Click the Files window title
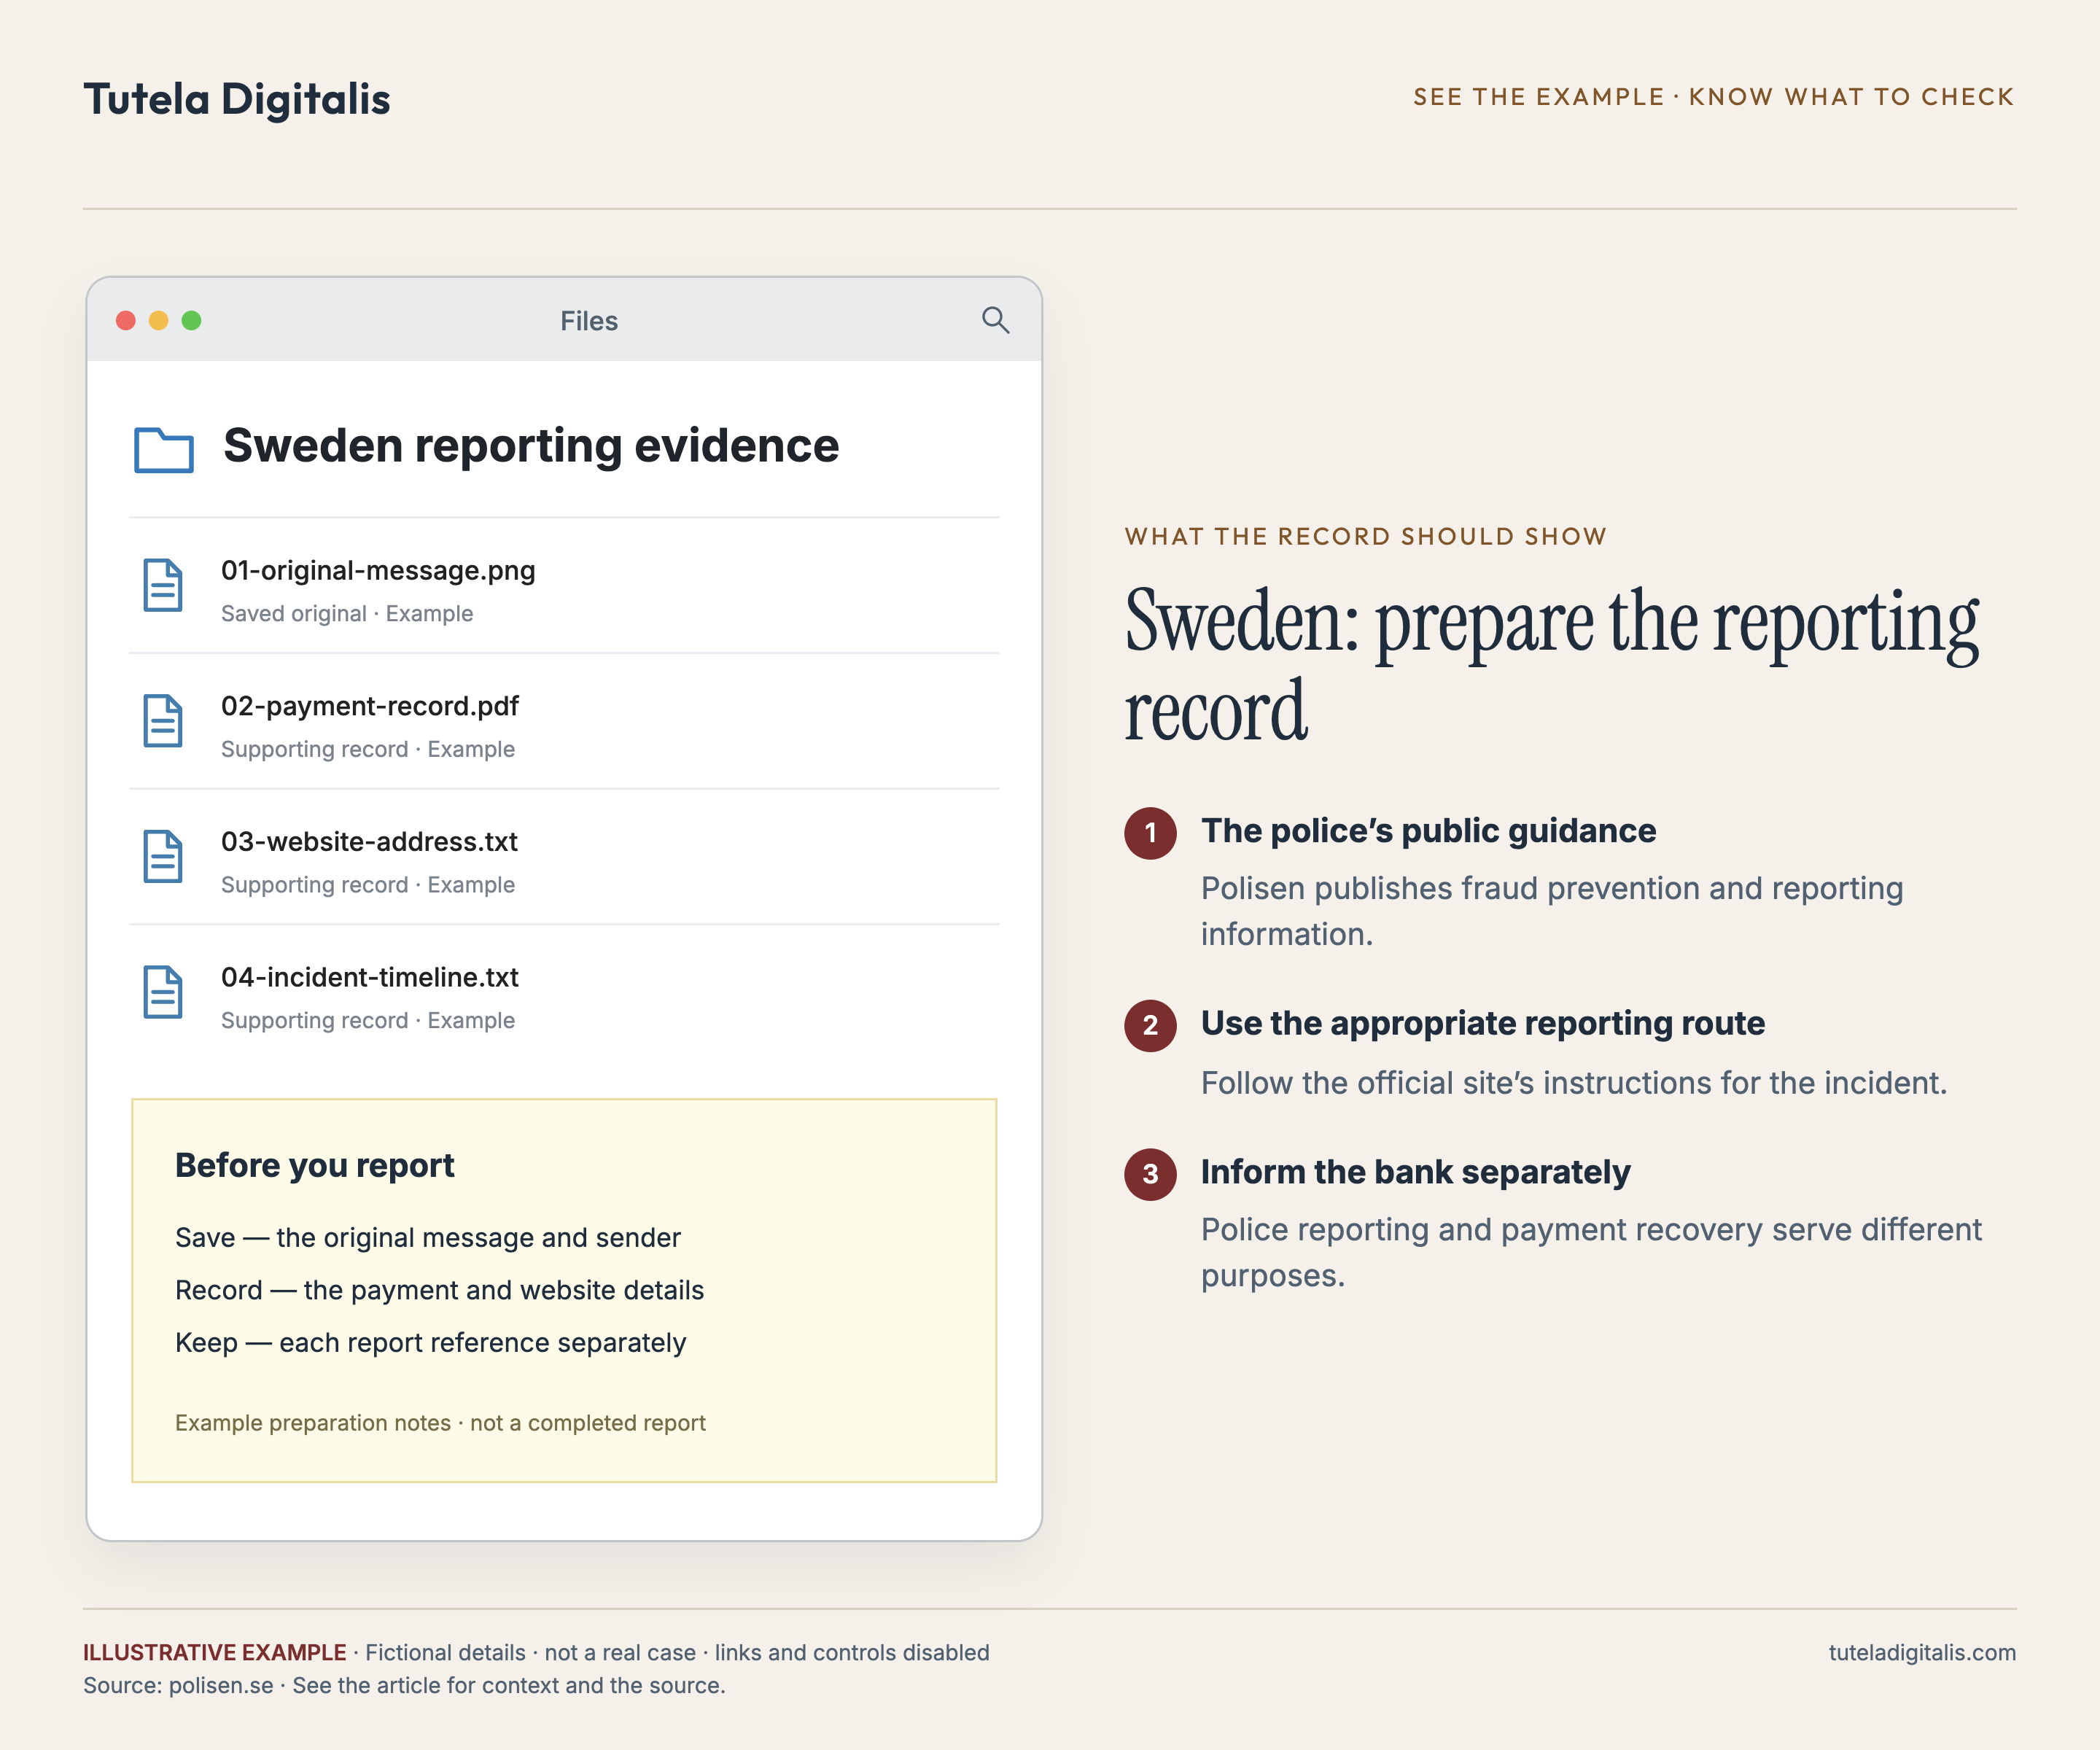The height and width of the screenshot is (1750, 2100). tap(589, 321)
